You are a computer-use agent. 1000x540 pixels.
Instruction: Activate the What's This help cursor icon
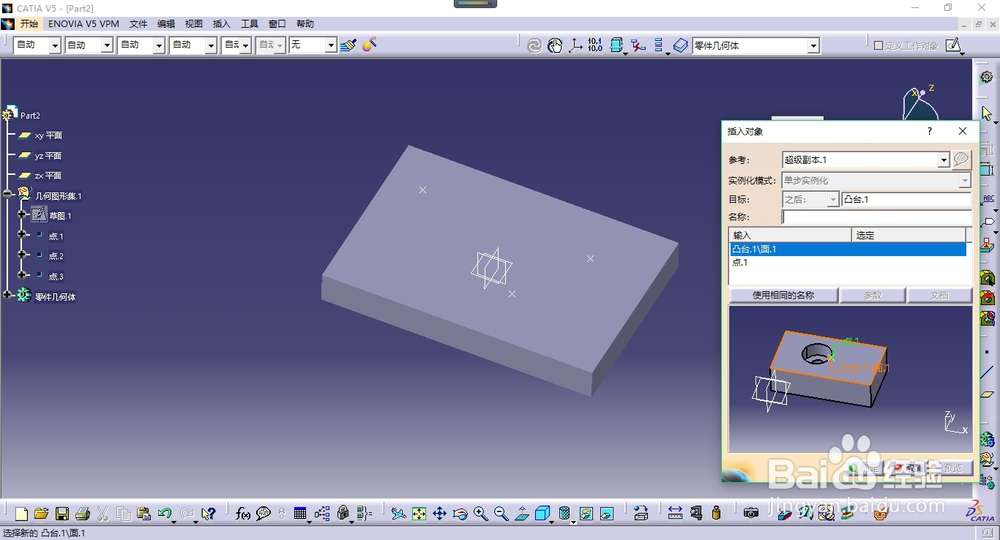pos(208,514)
